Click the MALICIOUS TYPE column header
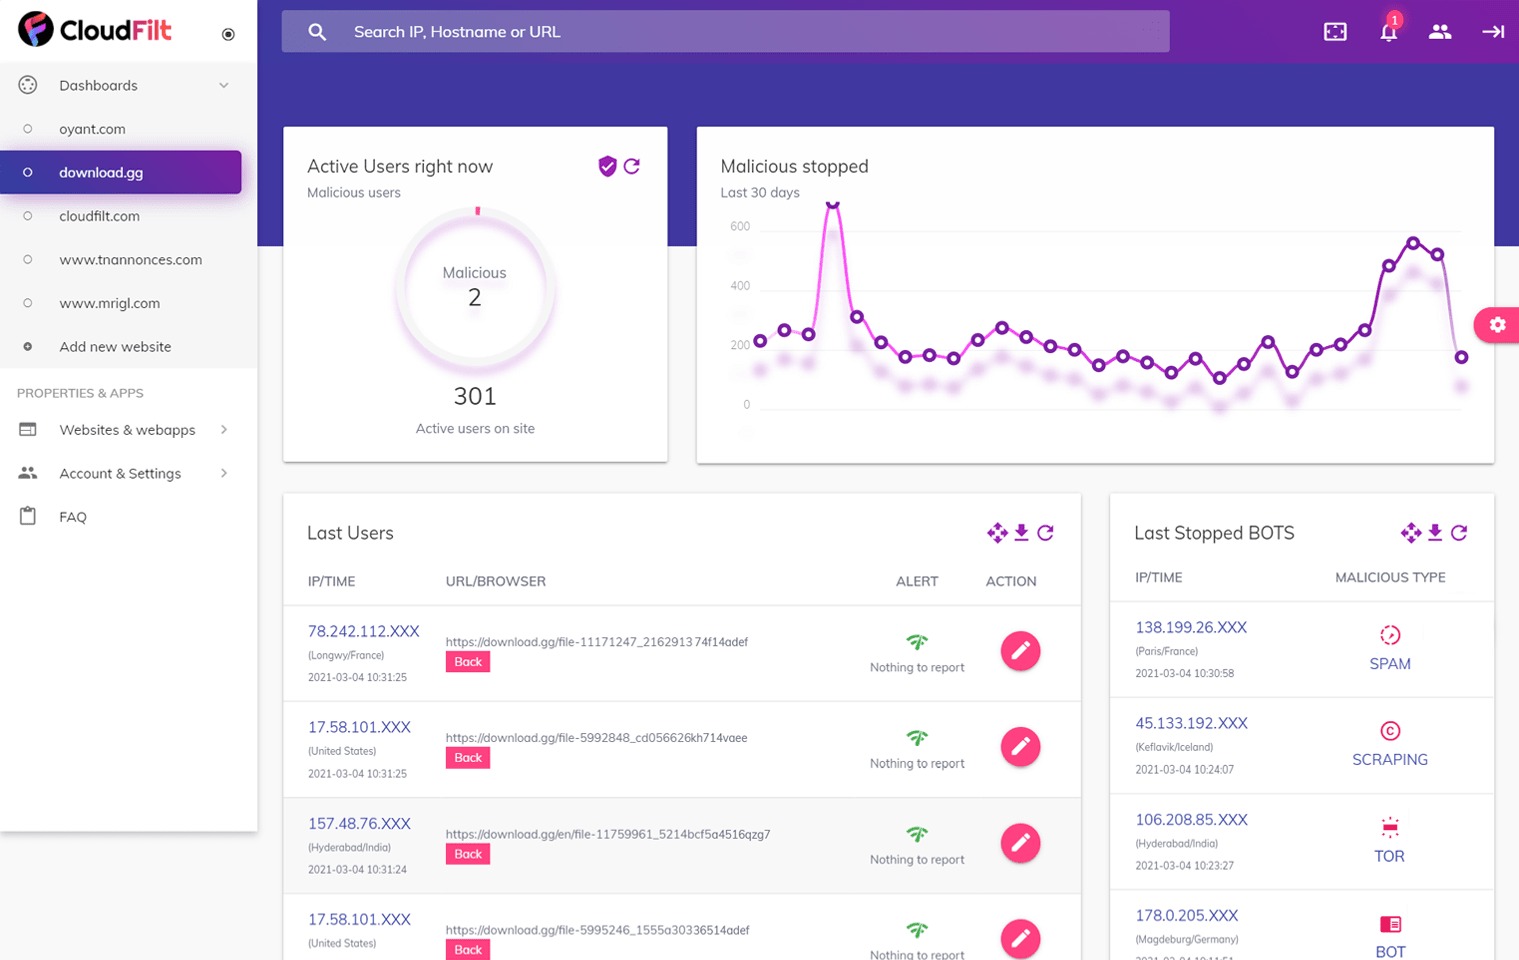 (1390, 577)
